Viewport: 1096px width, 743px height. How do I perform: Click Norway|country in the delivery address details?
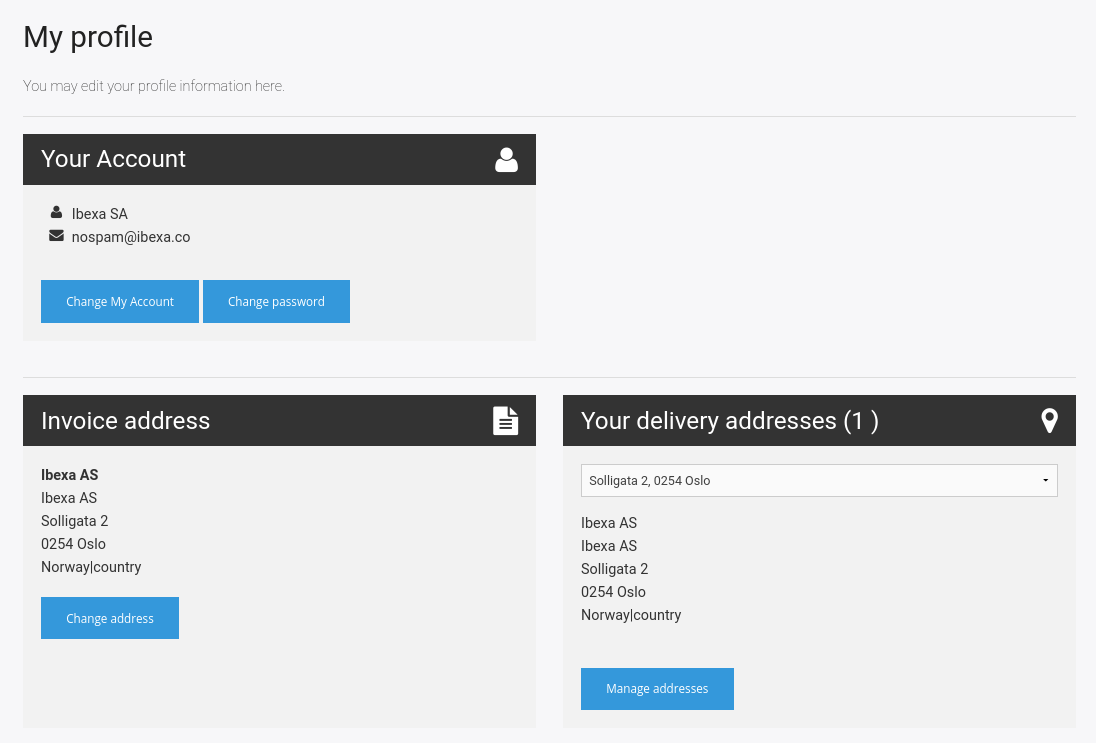631,615
